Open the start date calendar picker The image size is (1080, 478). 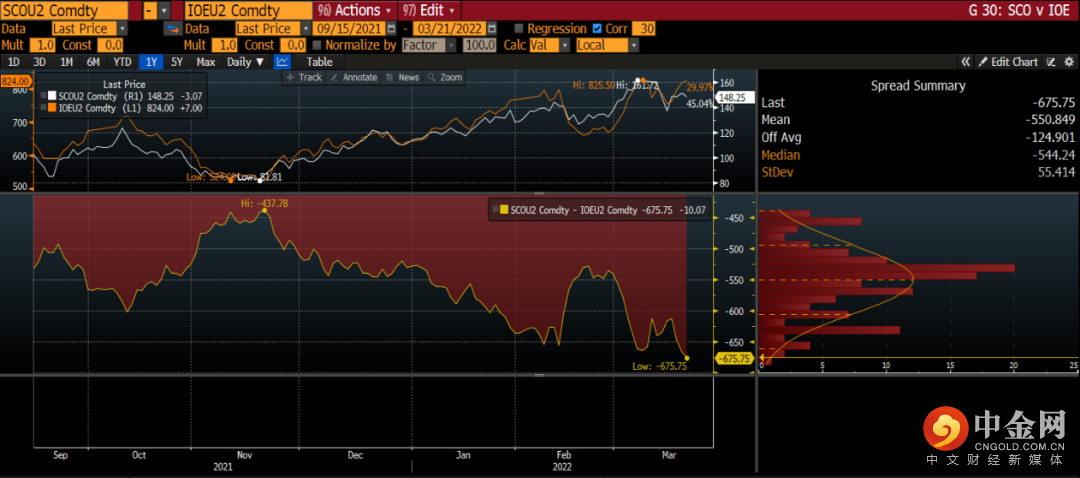tap(388, 29)
